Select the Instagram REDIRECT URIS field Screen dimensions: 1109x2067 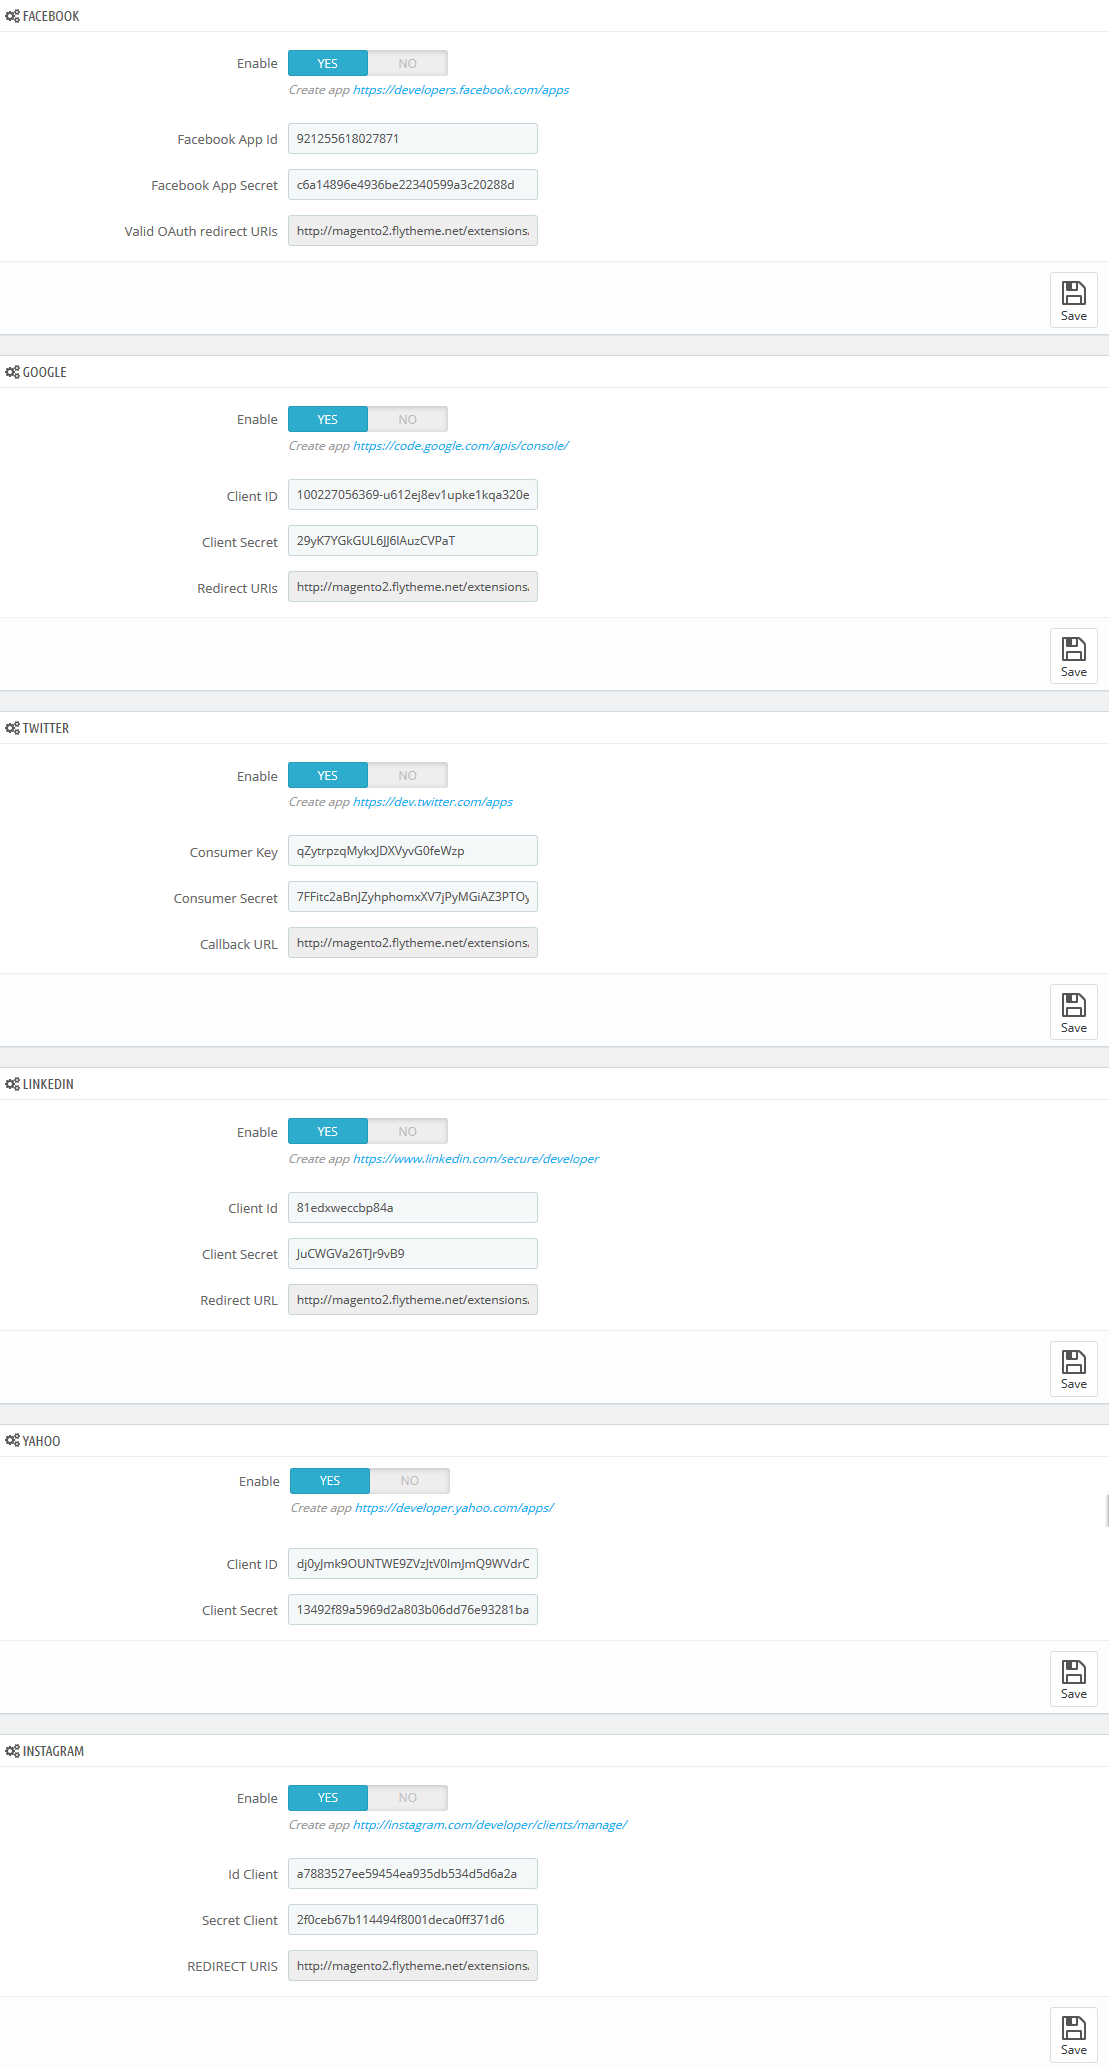coord(413,1966)
